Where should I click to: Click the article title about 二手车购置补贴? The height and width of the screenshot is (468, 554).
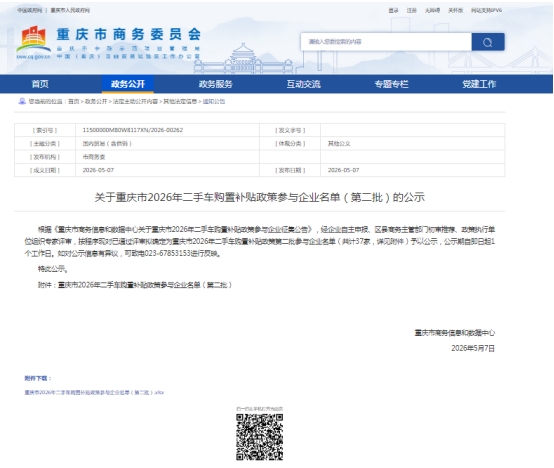click(260, 197)
